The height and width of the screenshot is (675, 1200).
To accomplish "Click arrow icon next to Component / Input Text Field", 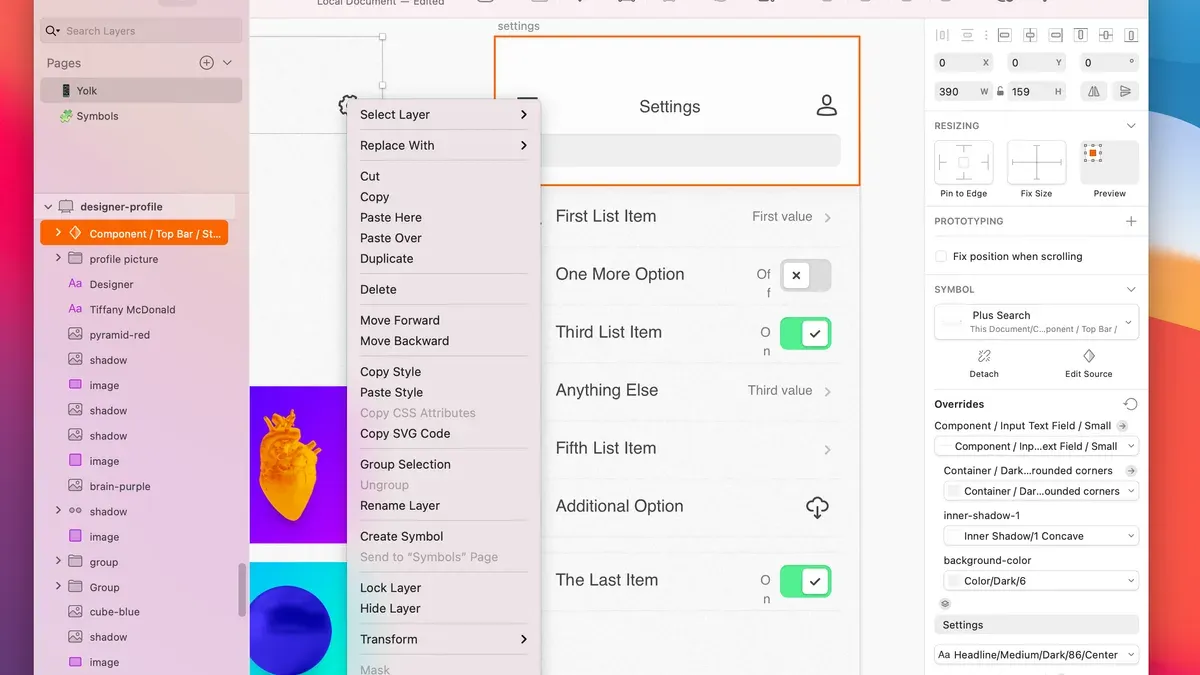I will coord(1122,426).
